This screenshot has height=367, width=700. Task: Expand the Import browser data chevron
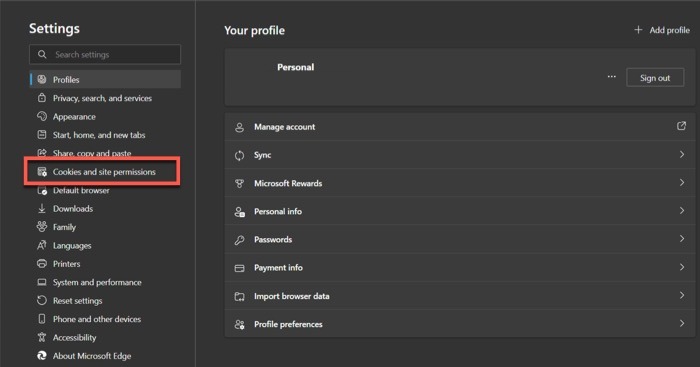682,295
